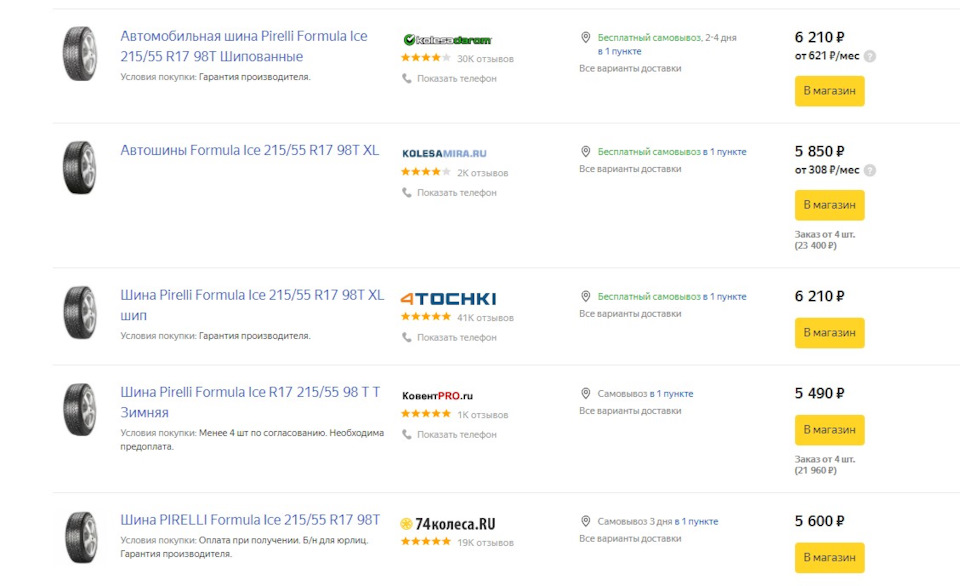Image resolution: width=960 pixels, height=586 pixels.
Task: Open the 4TOCHKI shop logo
Action: tap(448, 299)
